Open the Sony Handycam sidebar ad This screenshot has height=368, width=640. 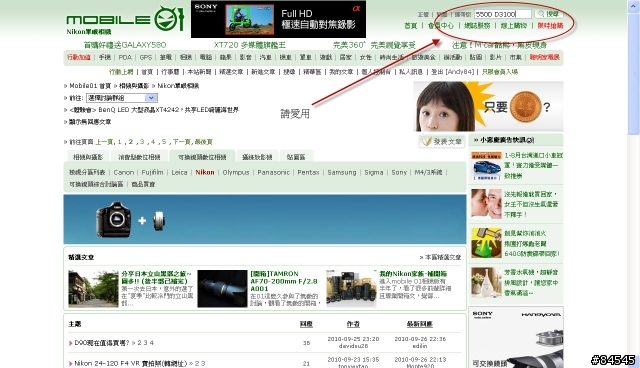click(516, 337)
